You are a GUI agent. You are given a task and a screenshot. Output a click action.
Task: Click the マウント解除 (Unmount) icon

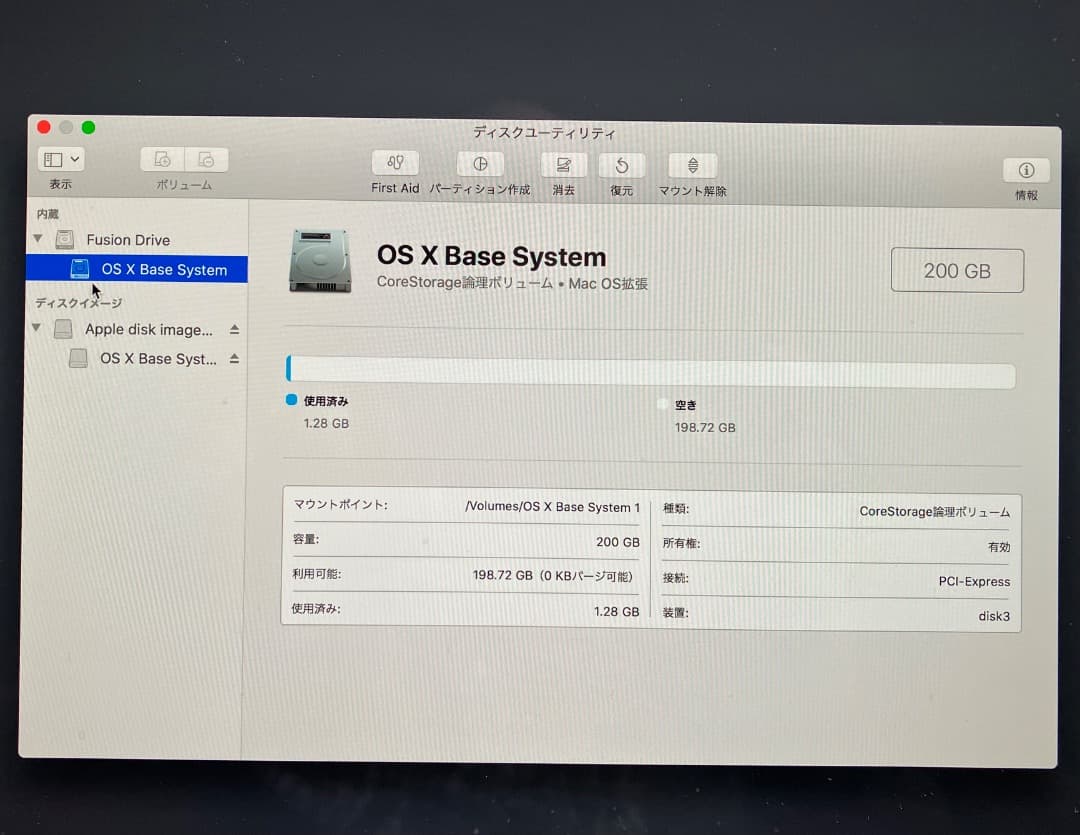692,166
